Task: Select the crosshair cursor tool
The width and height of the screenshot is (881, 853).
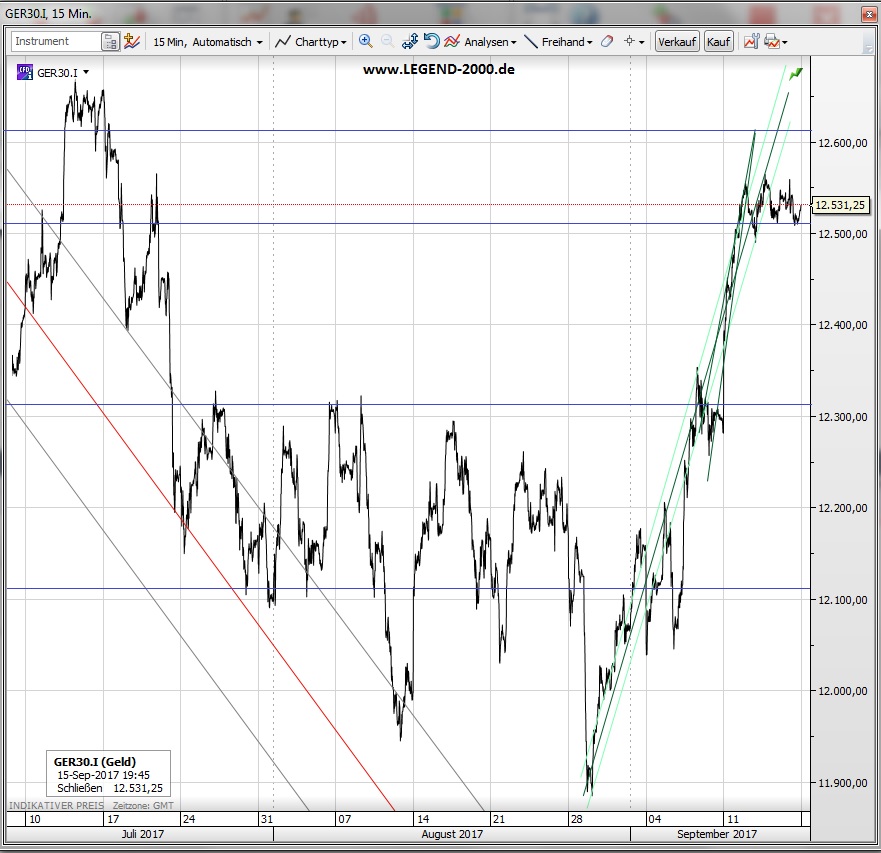Action: coord(629,41)
